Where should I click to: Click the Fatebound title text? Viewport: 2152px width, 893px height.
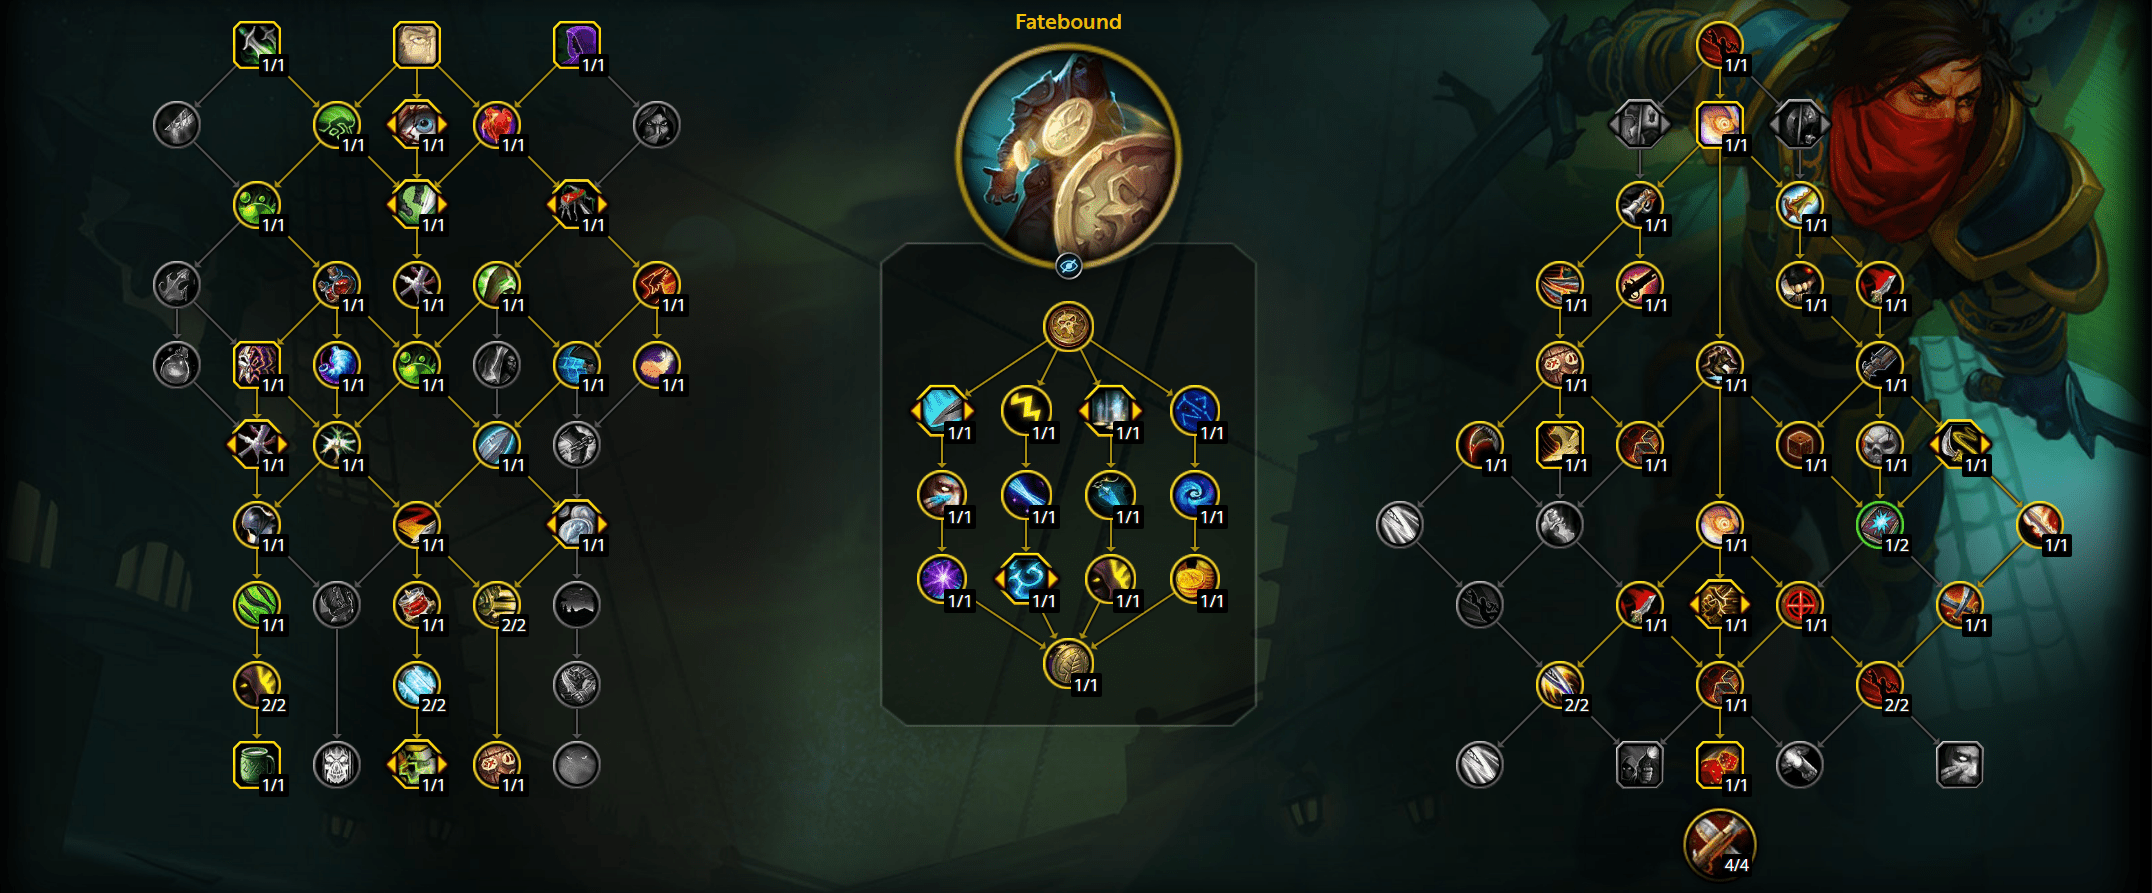click(1068, 22)
